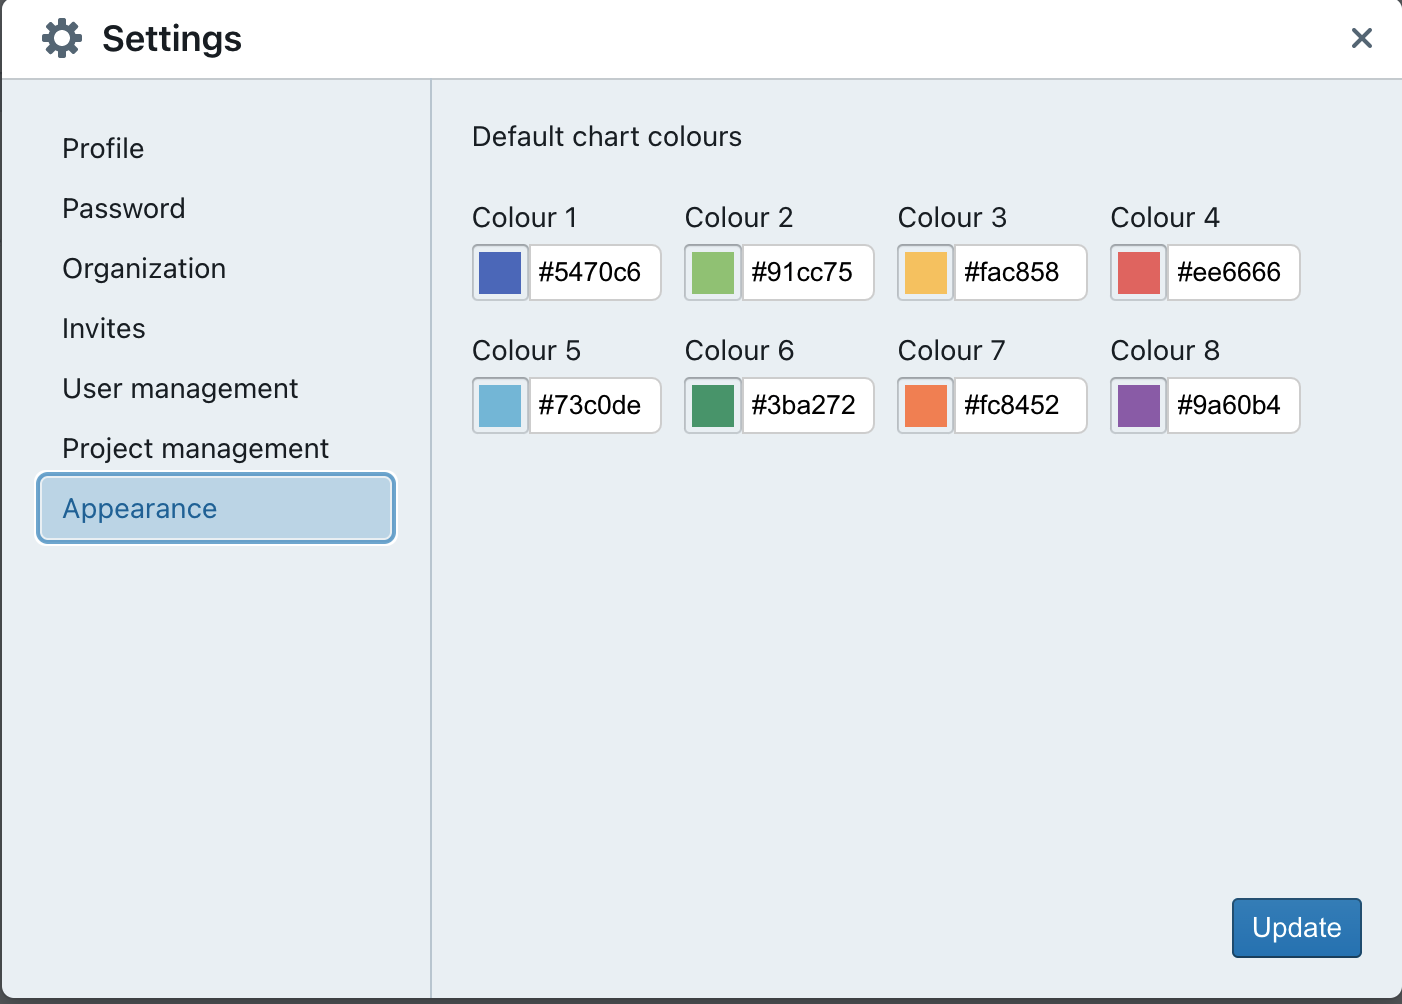
Task: Click the Settings gear icon
Action: 62,39
